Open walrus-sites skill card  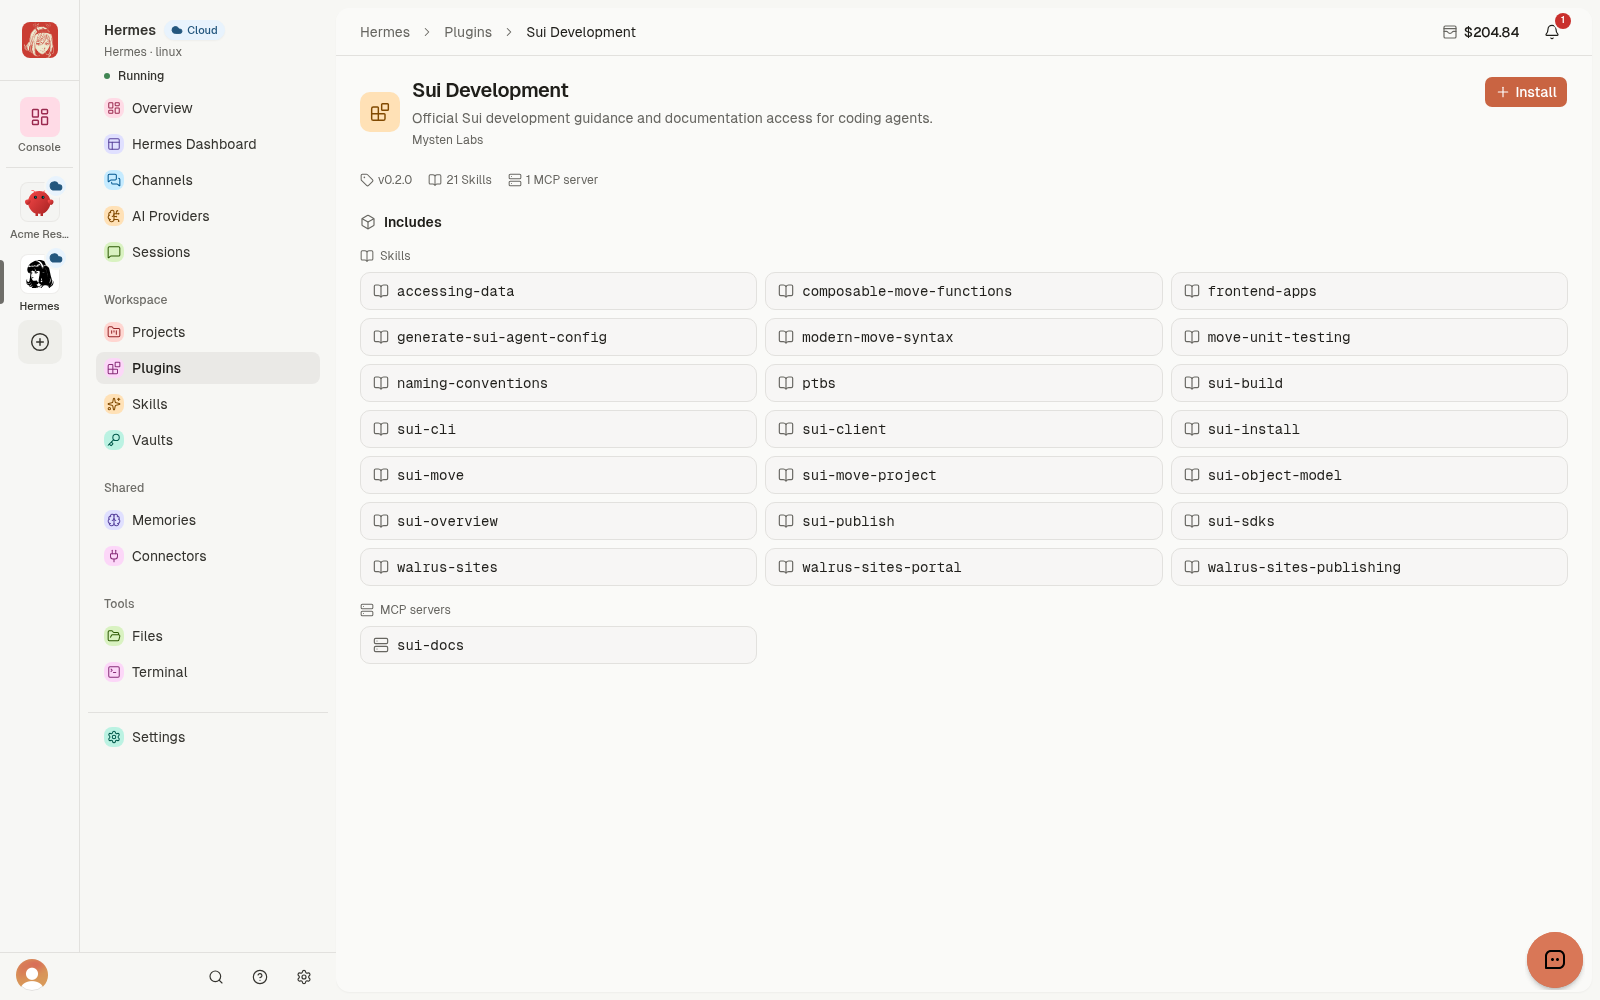tap(558, 567)
